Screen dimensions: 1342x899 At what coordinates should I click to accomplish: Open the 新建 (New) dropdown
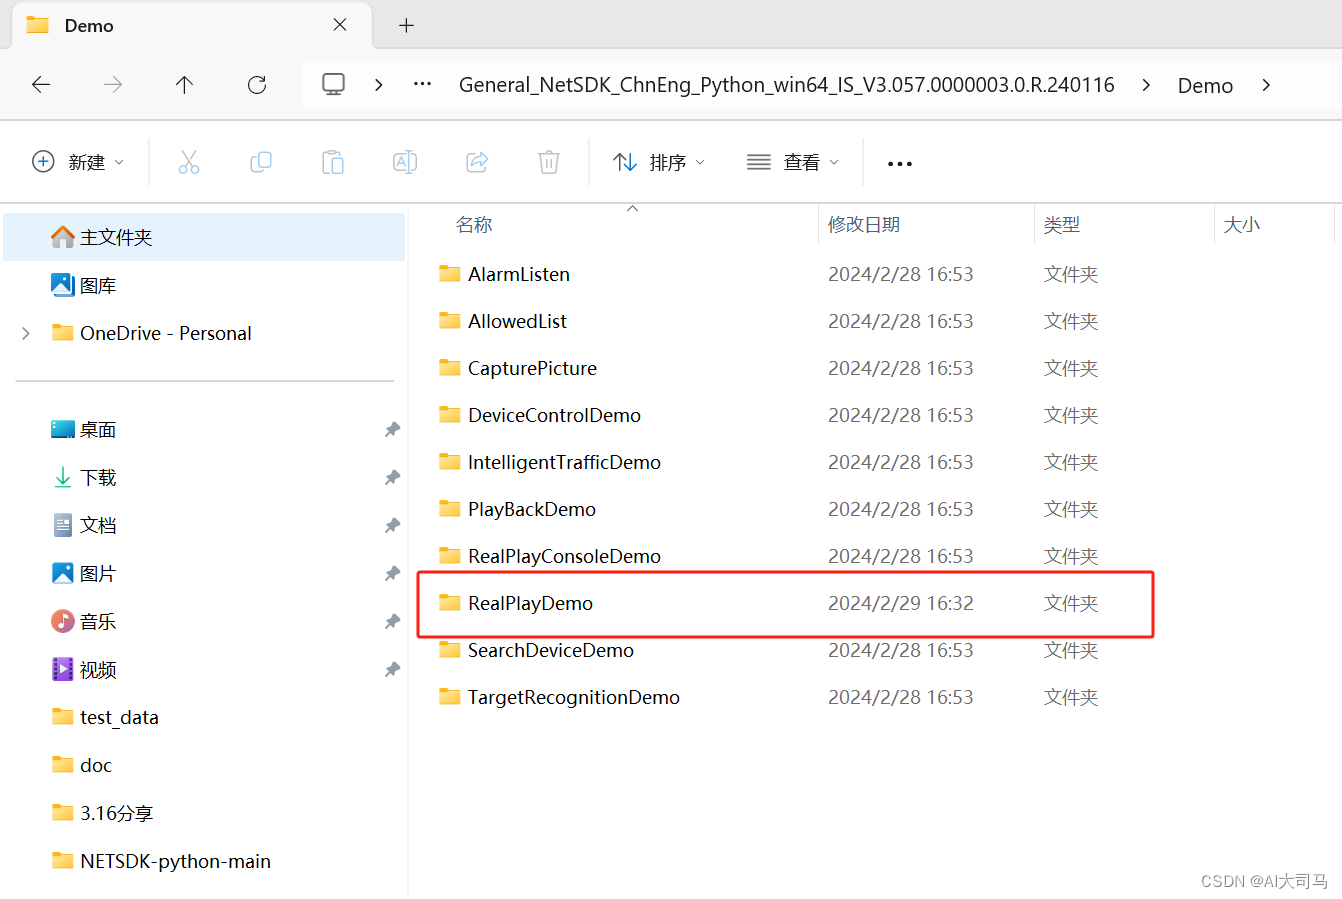[x=78, y=162]
